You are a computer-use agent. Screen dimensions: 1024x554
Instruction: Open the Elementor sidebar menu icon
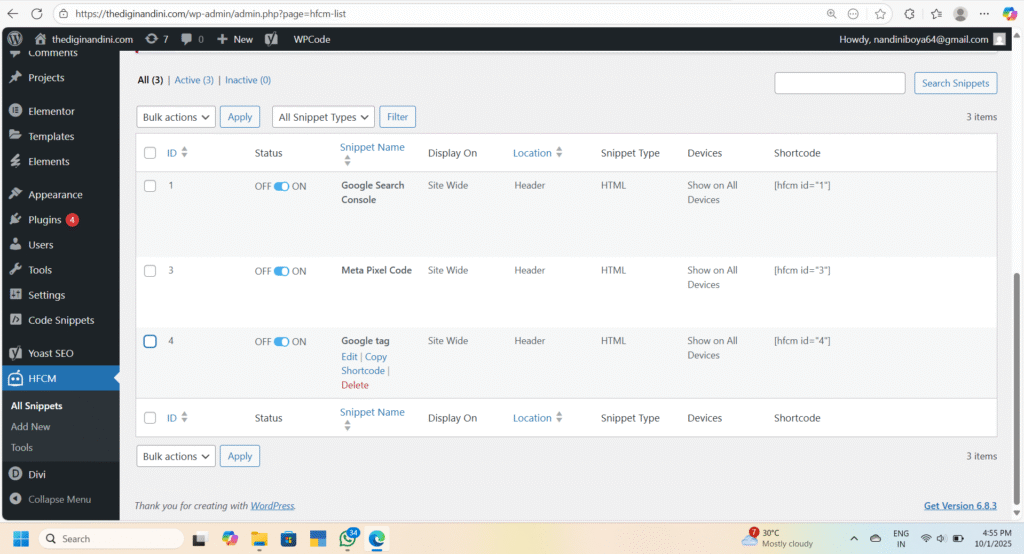coord(15,111)
